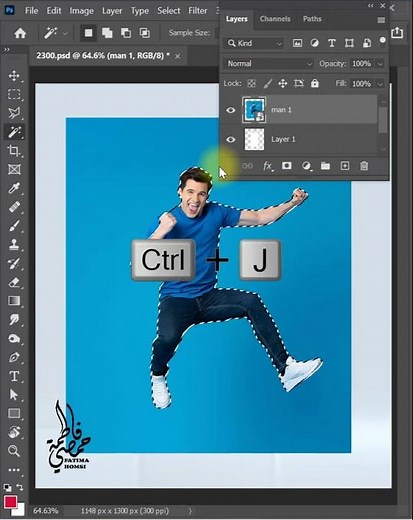This screenshot has width=413, height=520.
Task: Select the Frame tool
Action: coord(14,169)
